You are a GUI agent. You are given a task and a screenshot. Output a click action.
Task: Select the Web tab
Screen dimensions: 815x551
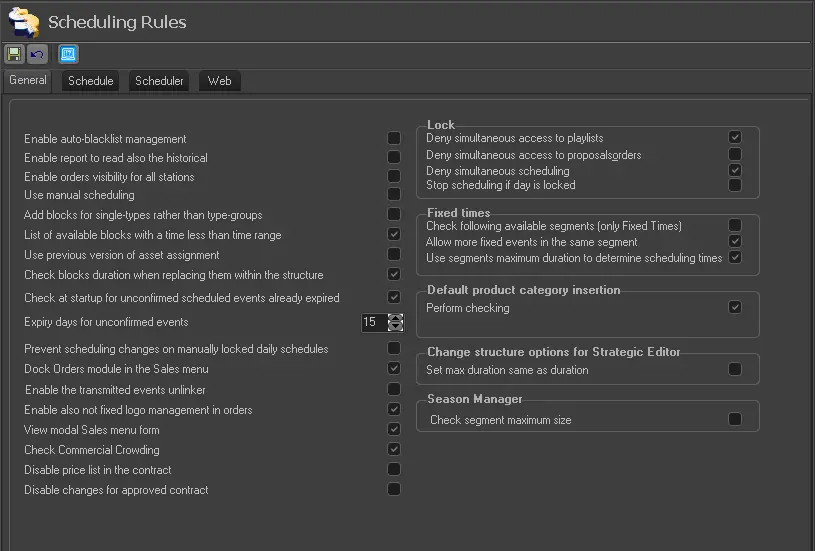[x=219, y=81]
